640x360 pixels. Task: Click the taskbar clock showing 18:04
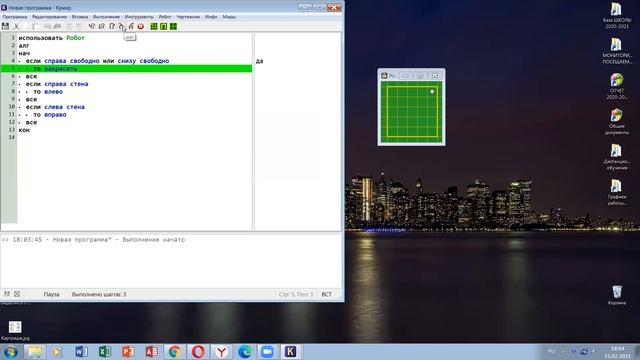(617, 352)
